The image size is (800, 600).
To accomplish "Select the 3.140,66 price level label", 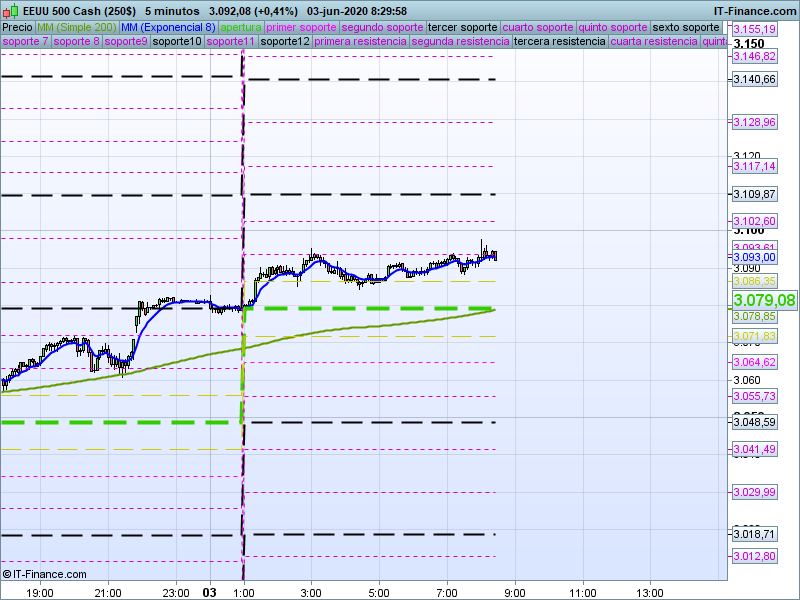I will pyautogui.click(x=754, y=79).
